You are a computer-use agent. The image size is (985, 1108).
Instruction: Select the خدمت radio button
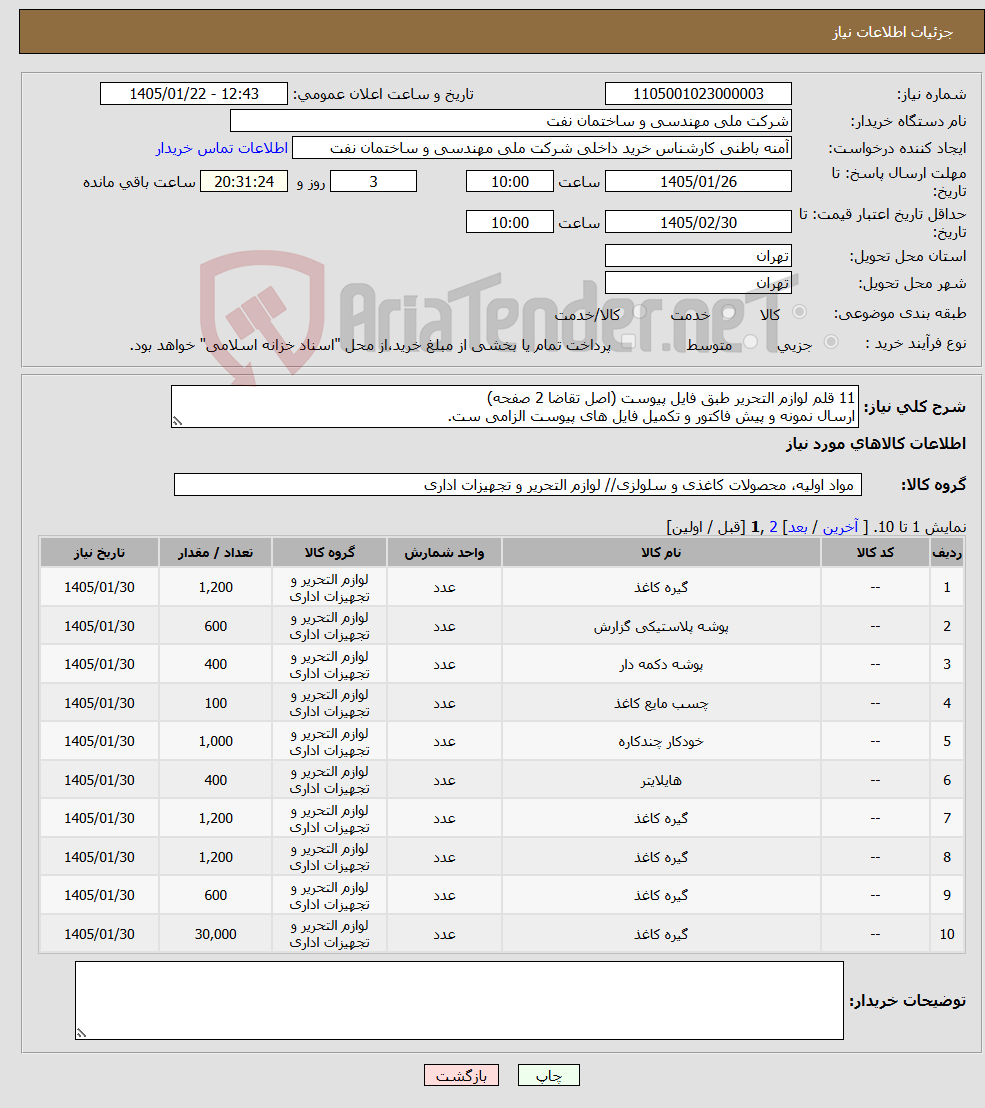point(729,312)
